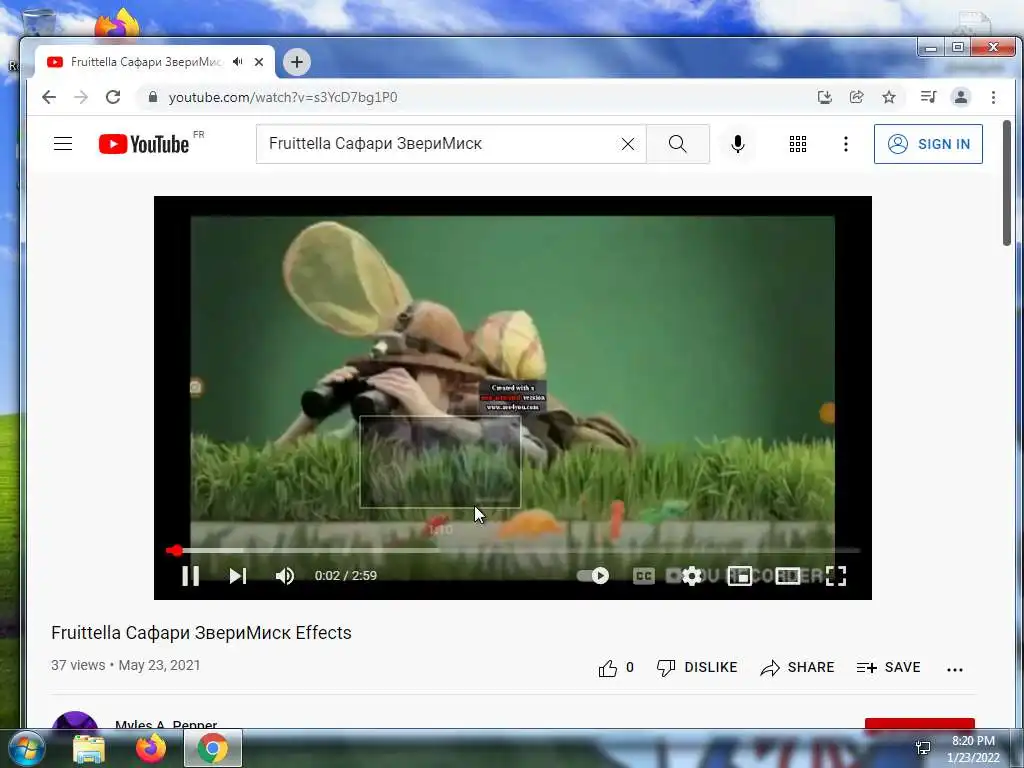Mute the video player volume
The height and width of the screenshot is (768, 1024).
285,575
